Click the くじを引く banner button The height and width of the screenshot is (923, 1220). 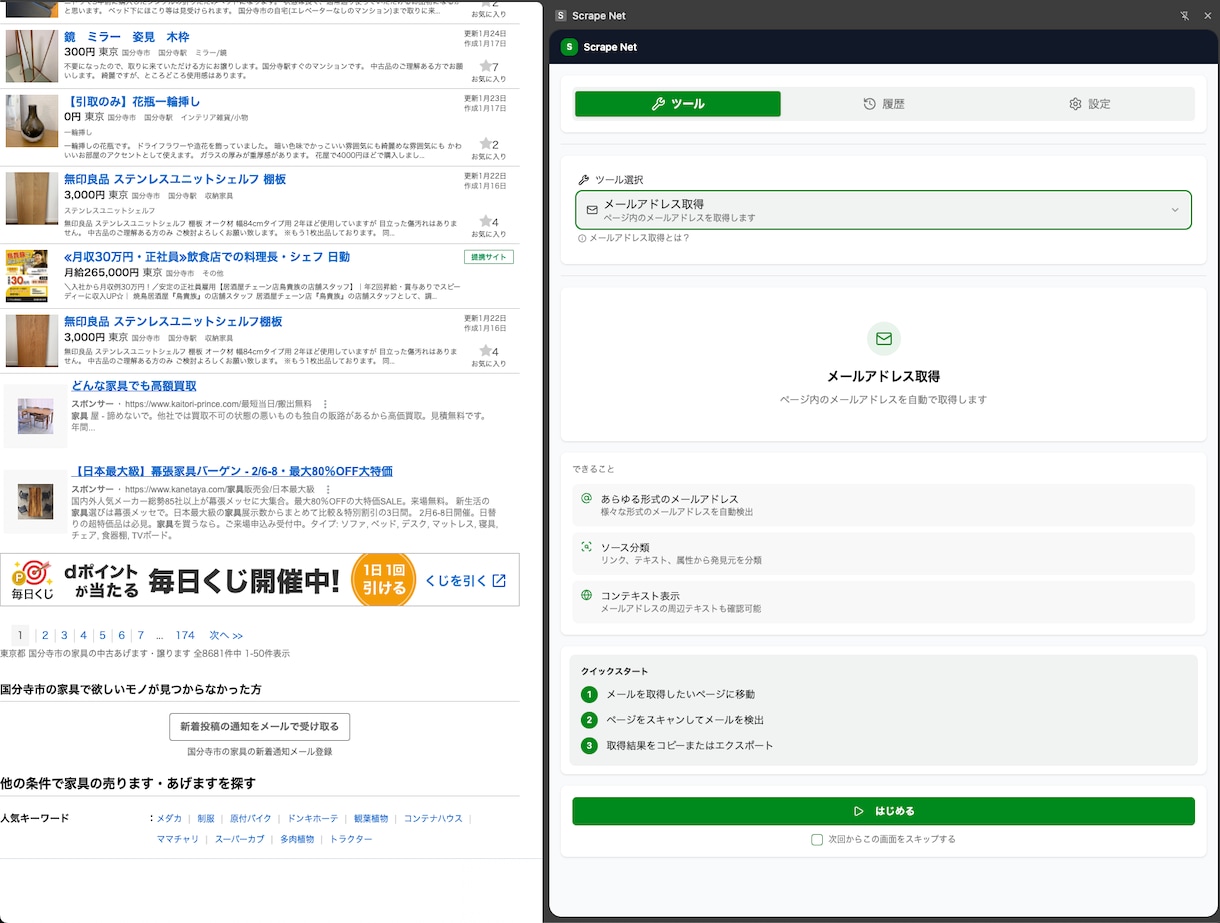(466, 580)
